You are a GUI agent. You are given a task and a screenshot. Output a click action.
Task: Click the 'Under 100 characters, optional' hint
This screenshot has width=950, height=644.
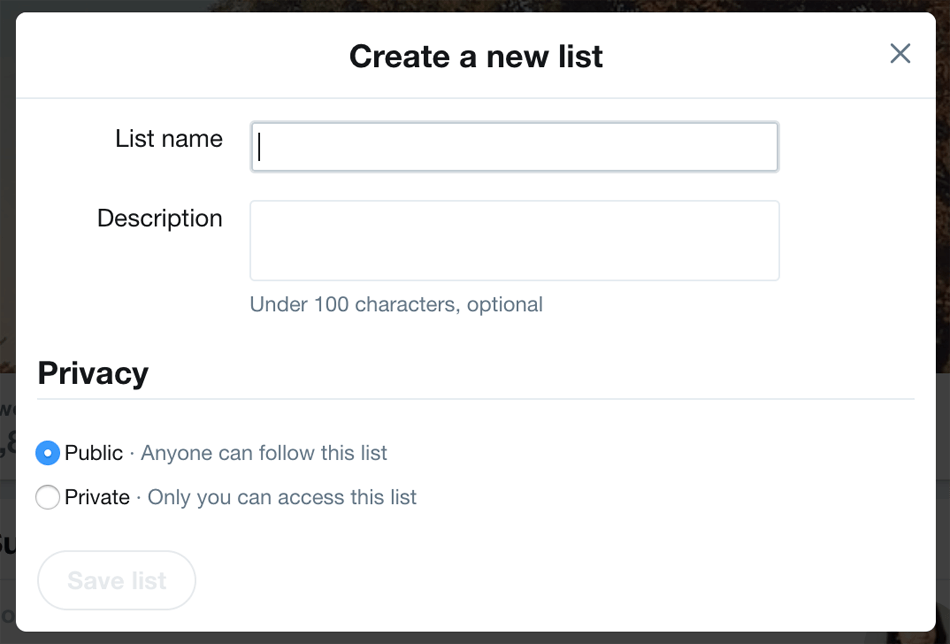(397, 304)
